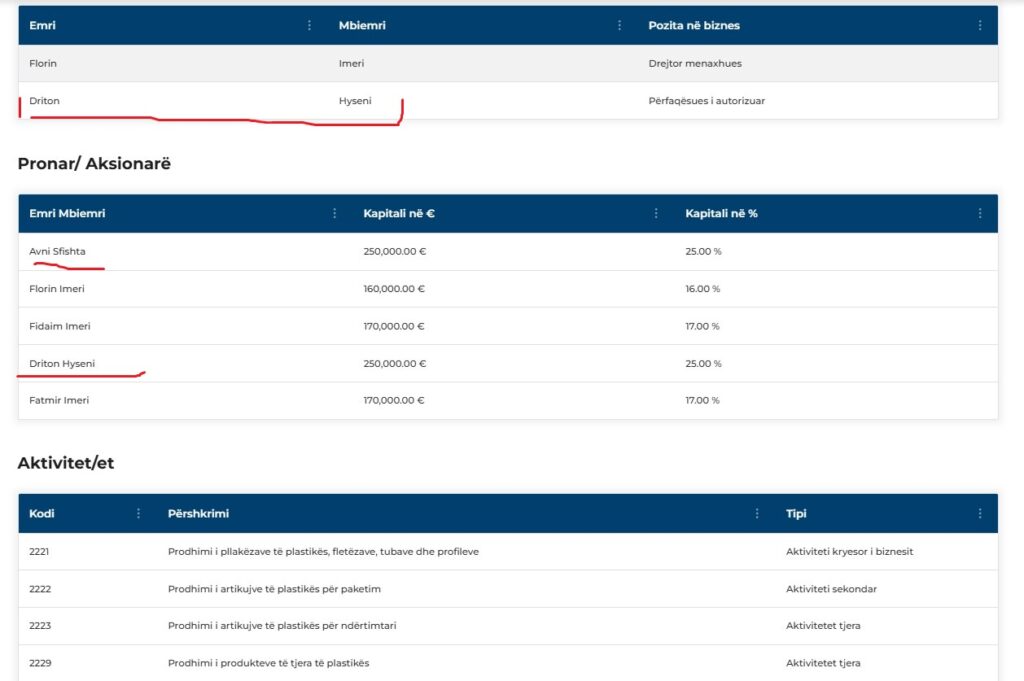Click the Aktiviteti sekondar type cell
The height and width of the screenshot is (681, 1024).
point(831,589)
